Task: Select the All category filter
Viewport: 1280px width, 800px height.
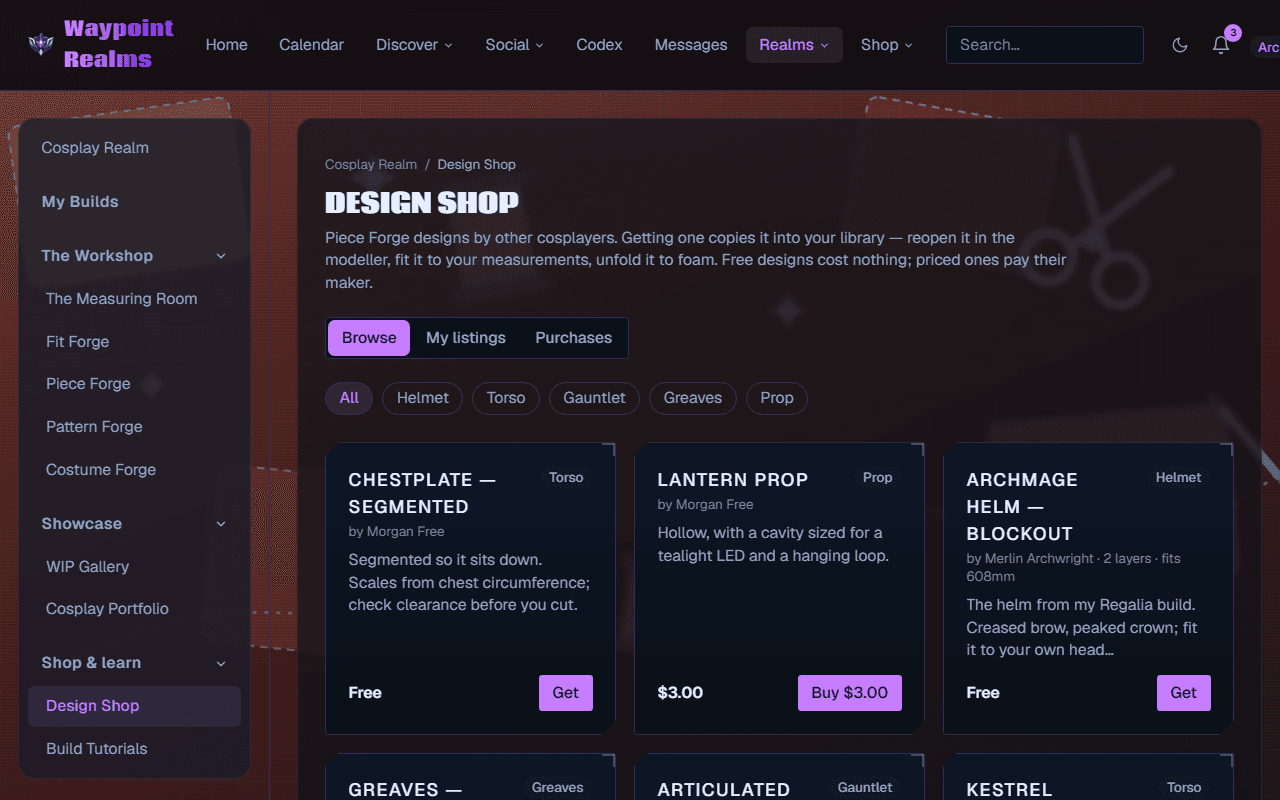Action: coord(349,398)
